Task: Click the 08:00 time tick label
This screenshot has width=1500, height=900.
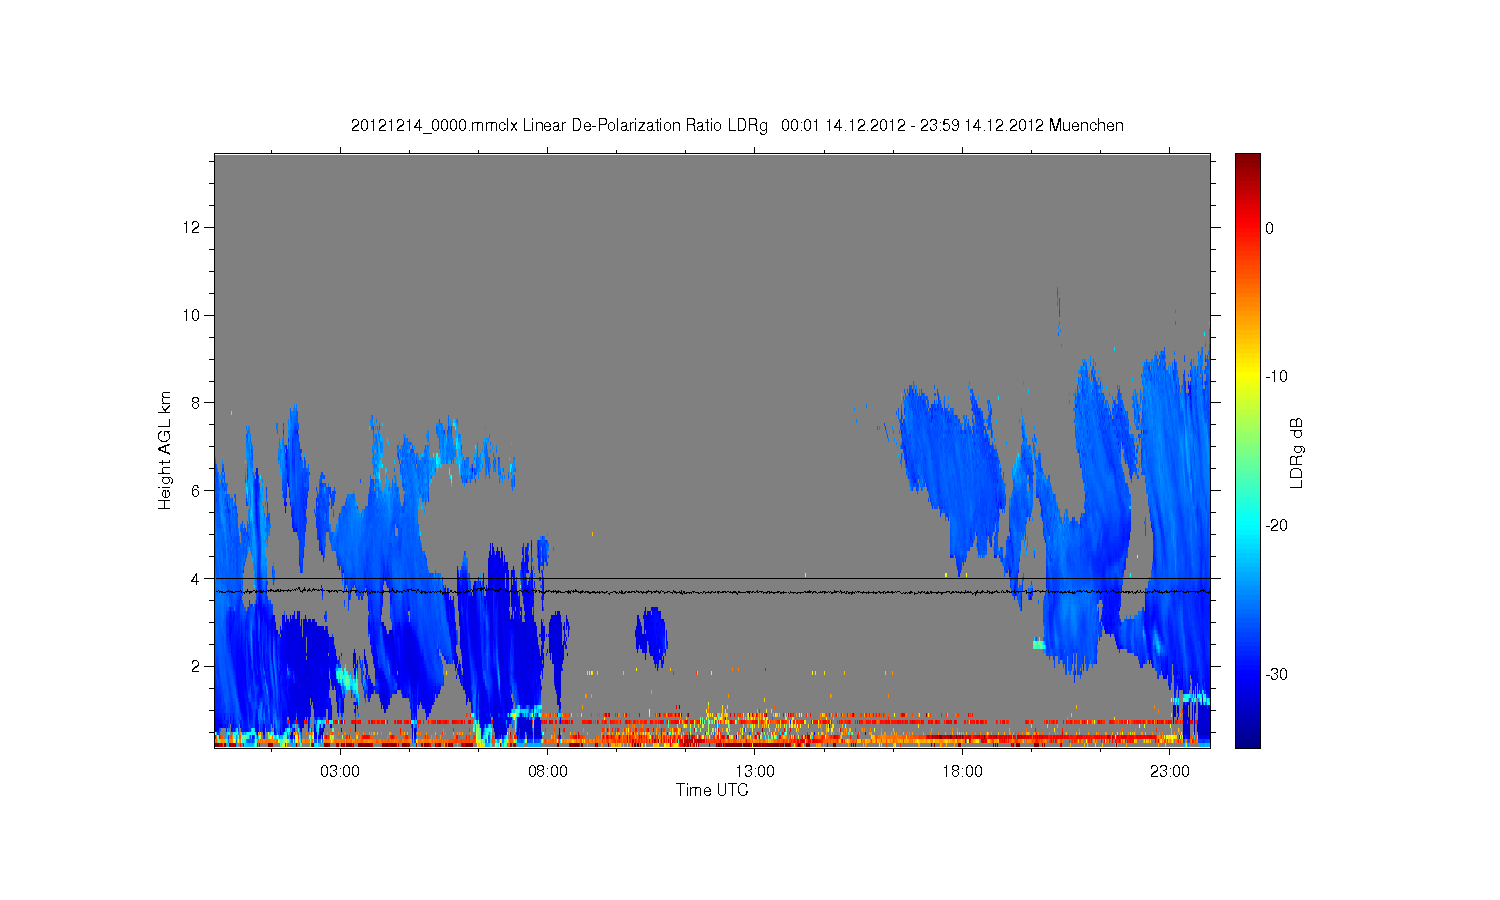Action: point(548,772)
